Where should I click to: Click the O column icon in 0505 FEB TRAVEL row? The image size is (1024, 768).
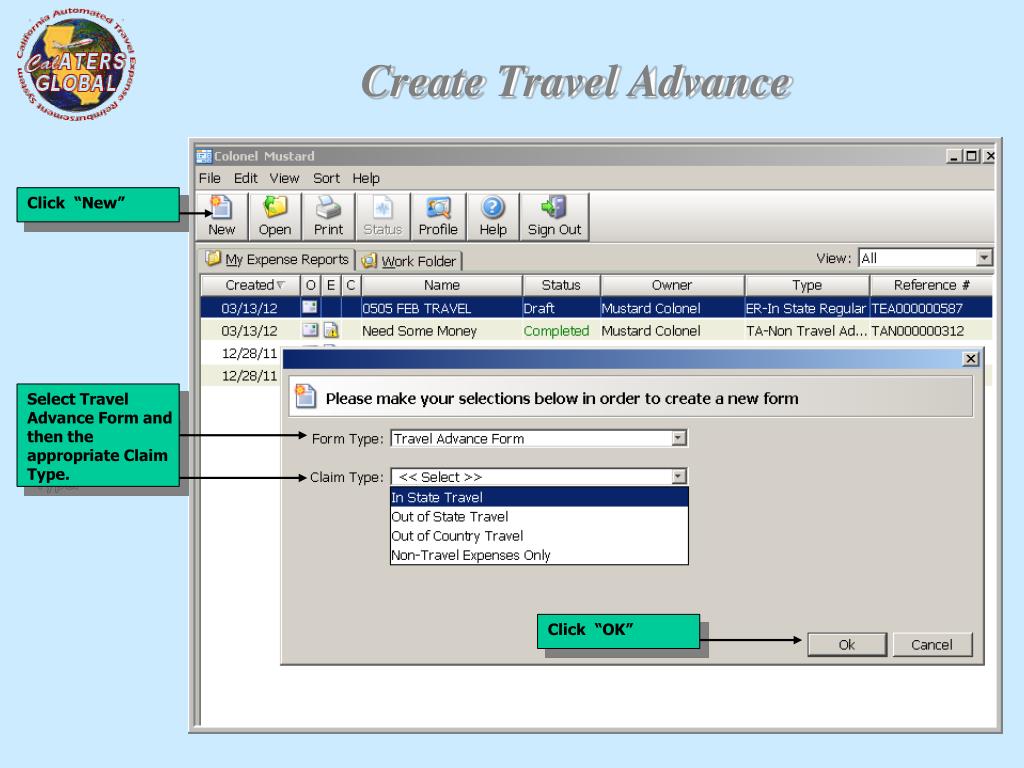[x=310, y=307]
